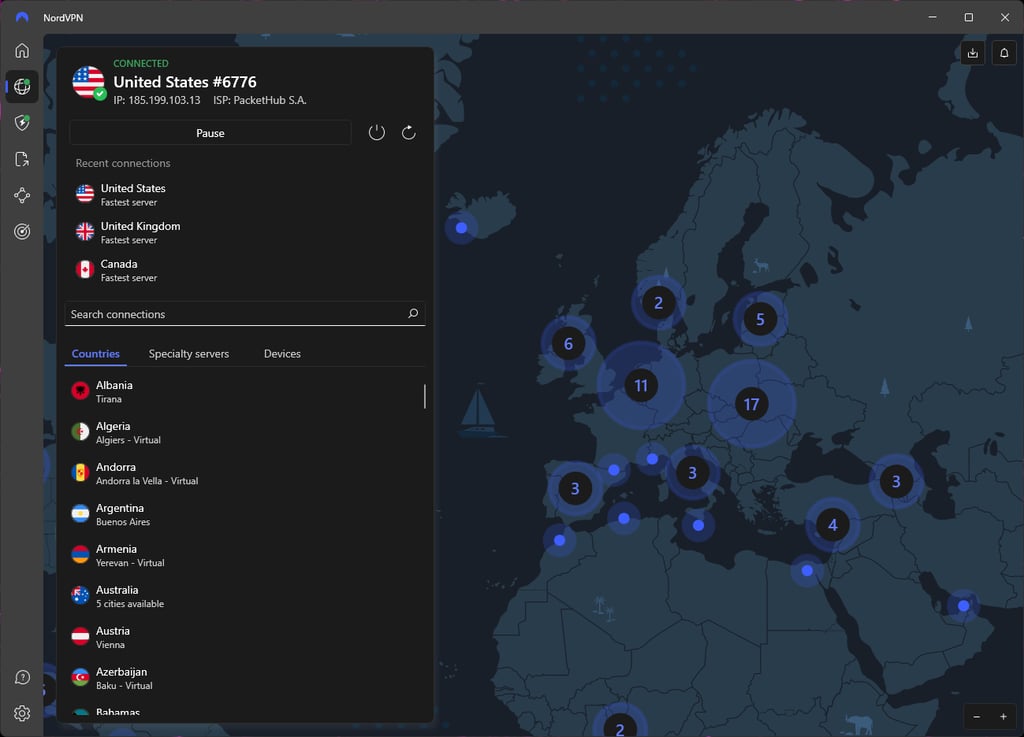
Task: Click the download icon at map top
Action: [972, 53]
